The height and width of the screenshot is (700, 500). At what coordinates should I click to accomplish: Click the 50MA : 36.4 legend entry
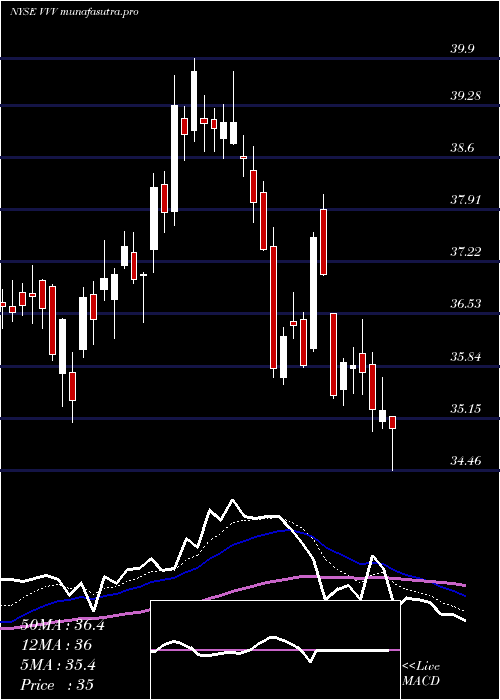[62, 625]
